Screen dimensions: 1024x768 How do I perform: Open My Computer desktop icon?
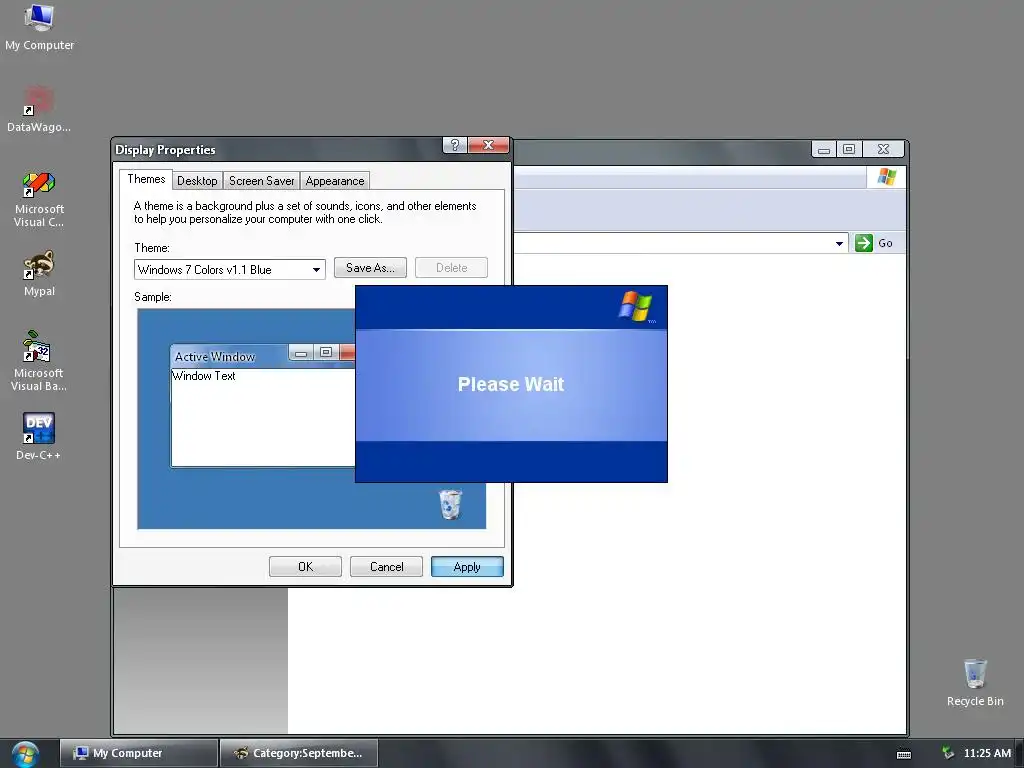(x=39, y=27)
